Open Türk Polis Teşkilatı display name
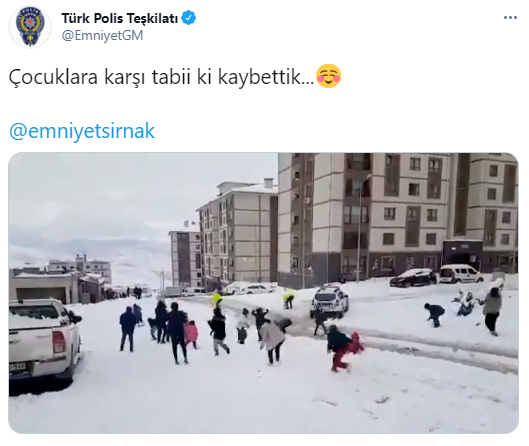Screen dimensions: 529x446 [x=119, y=18]
